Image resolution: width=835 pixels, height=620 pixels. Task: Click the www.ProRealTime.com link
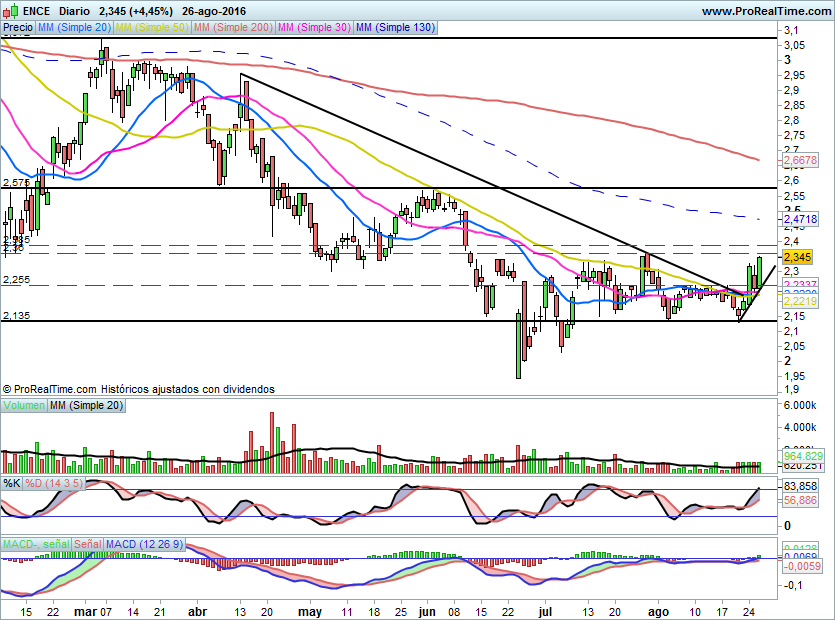click(766, 11)
